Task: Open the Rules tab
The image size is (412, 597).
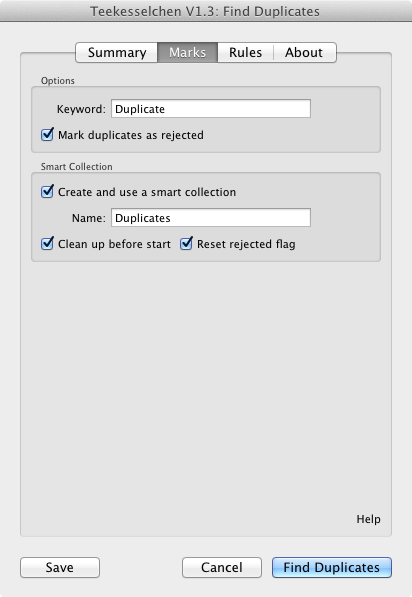Action: (245, 53)
